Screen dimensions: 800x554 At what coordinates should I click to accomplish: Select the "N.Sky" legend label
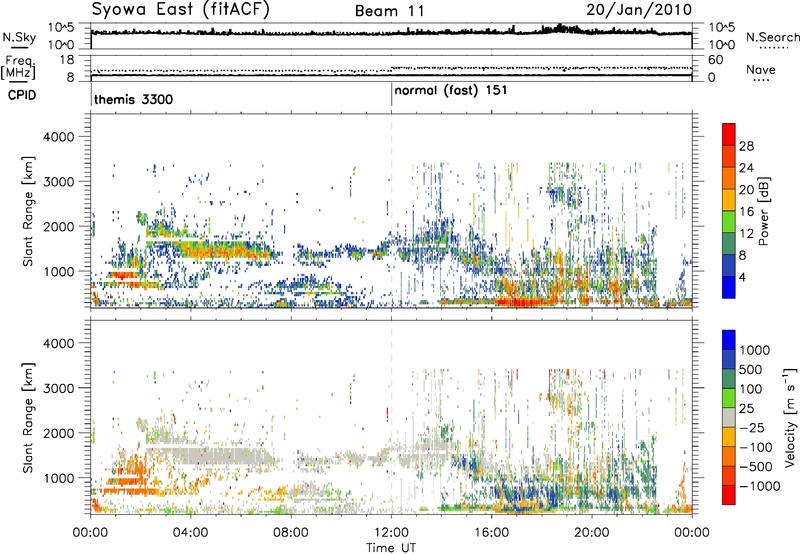click(19, 37)
